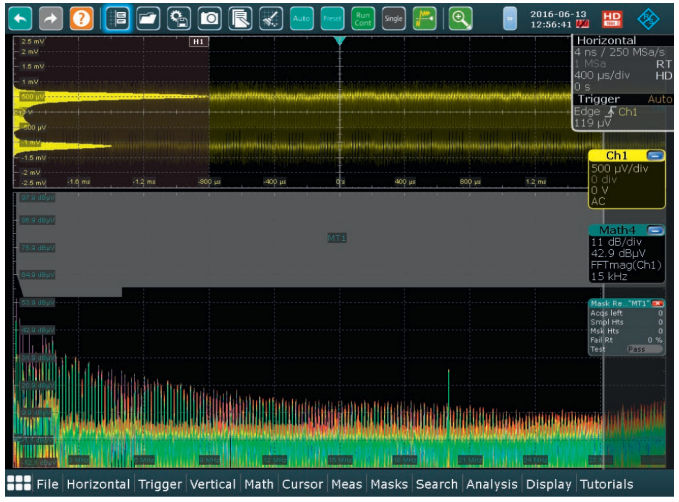
Task: Click the trigger position marker above waveform
Action: tap(340, 41)
